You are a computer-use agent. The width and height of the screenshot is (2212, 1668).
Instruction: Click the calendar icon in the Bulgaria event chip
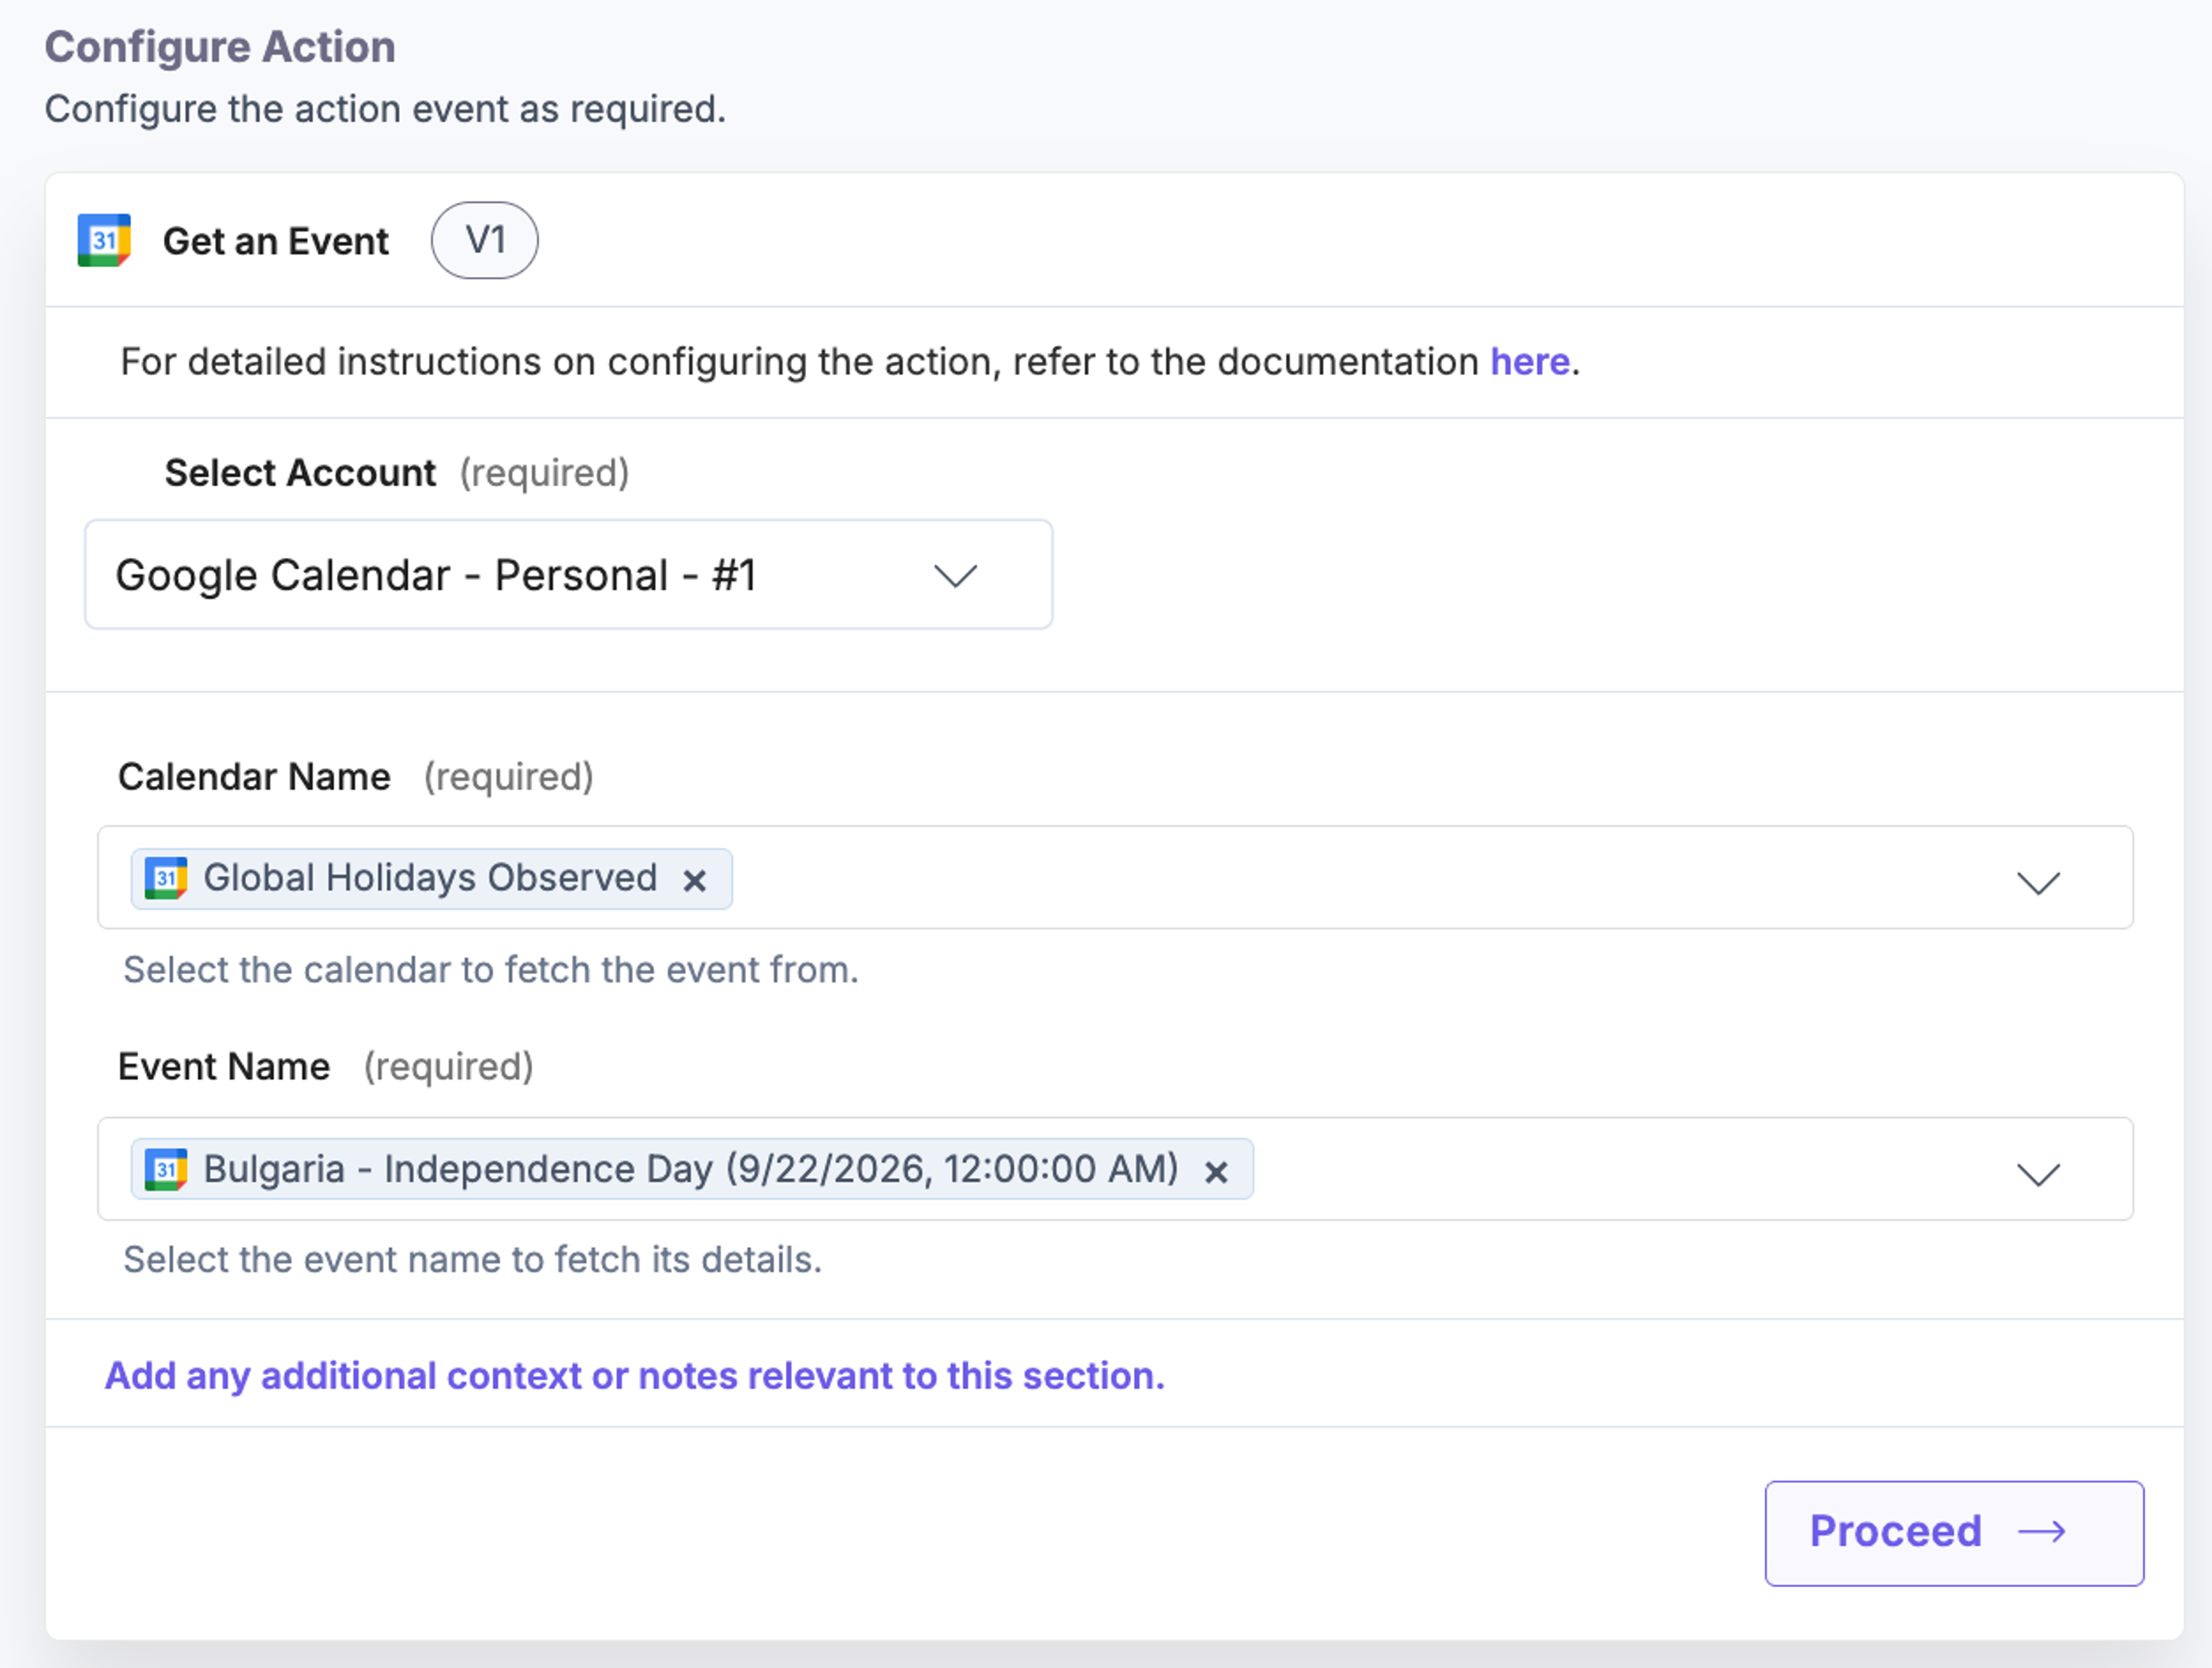click(166, 1169)
